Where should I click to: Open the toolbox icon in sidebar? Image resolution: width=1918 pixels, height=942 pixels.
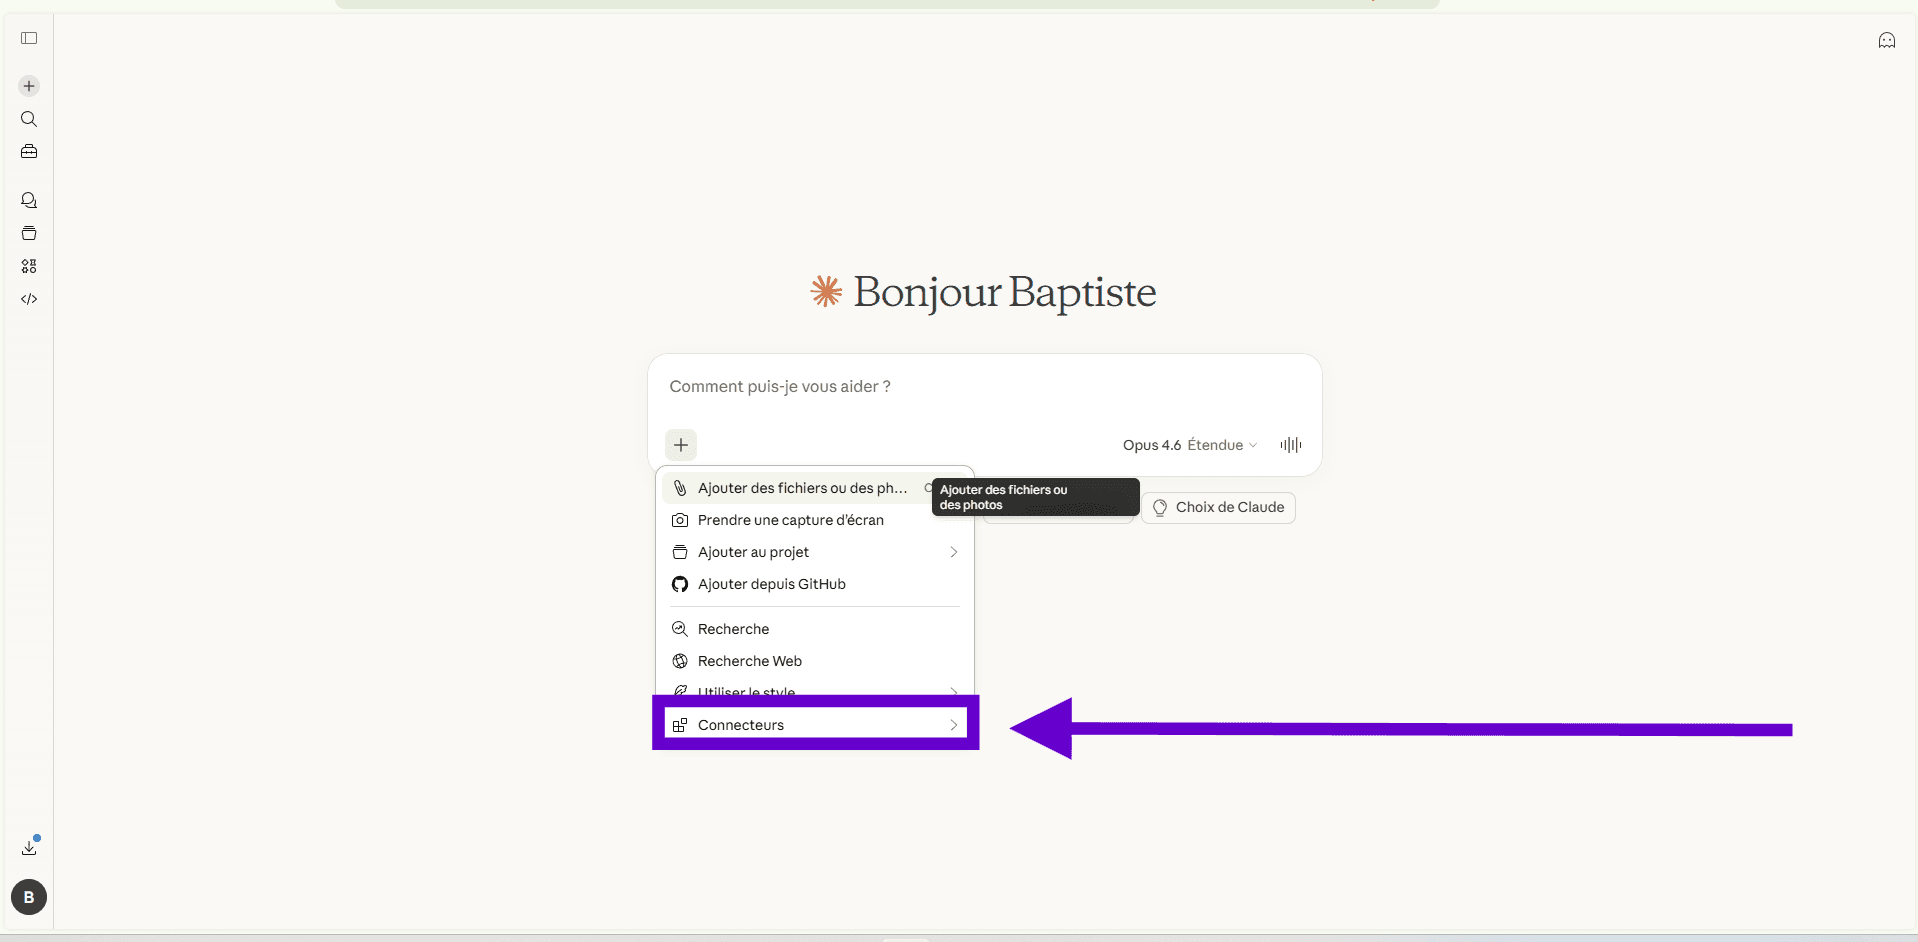[x=29, y=152]
